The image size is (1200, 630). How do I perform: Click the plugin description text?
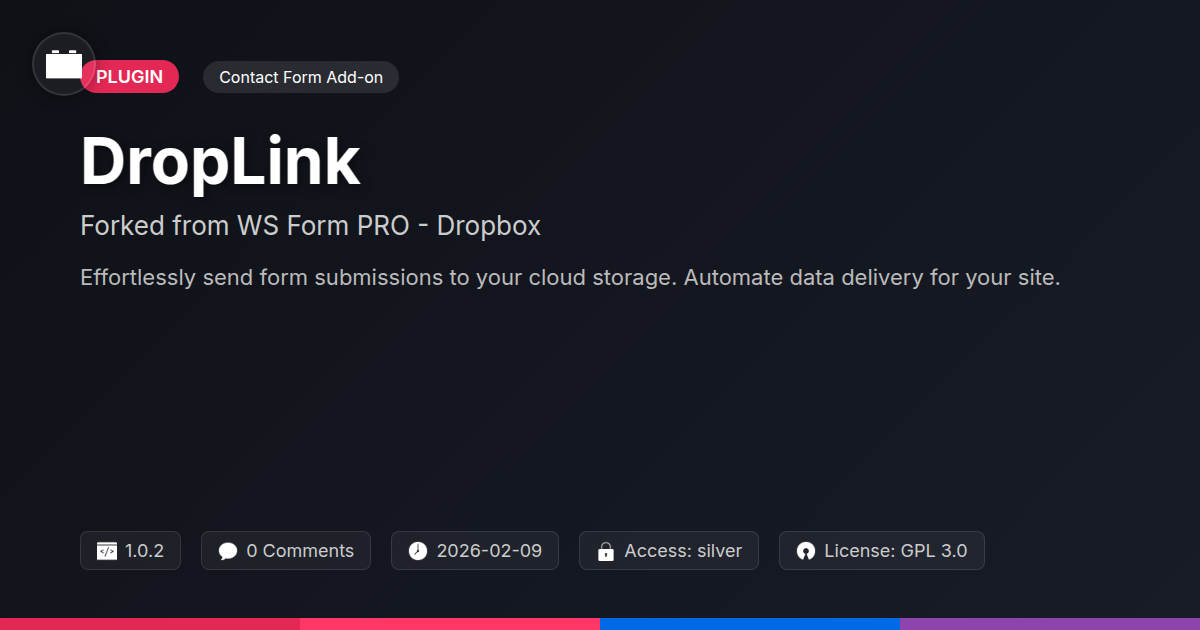coord(570,278)
